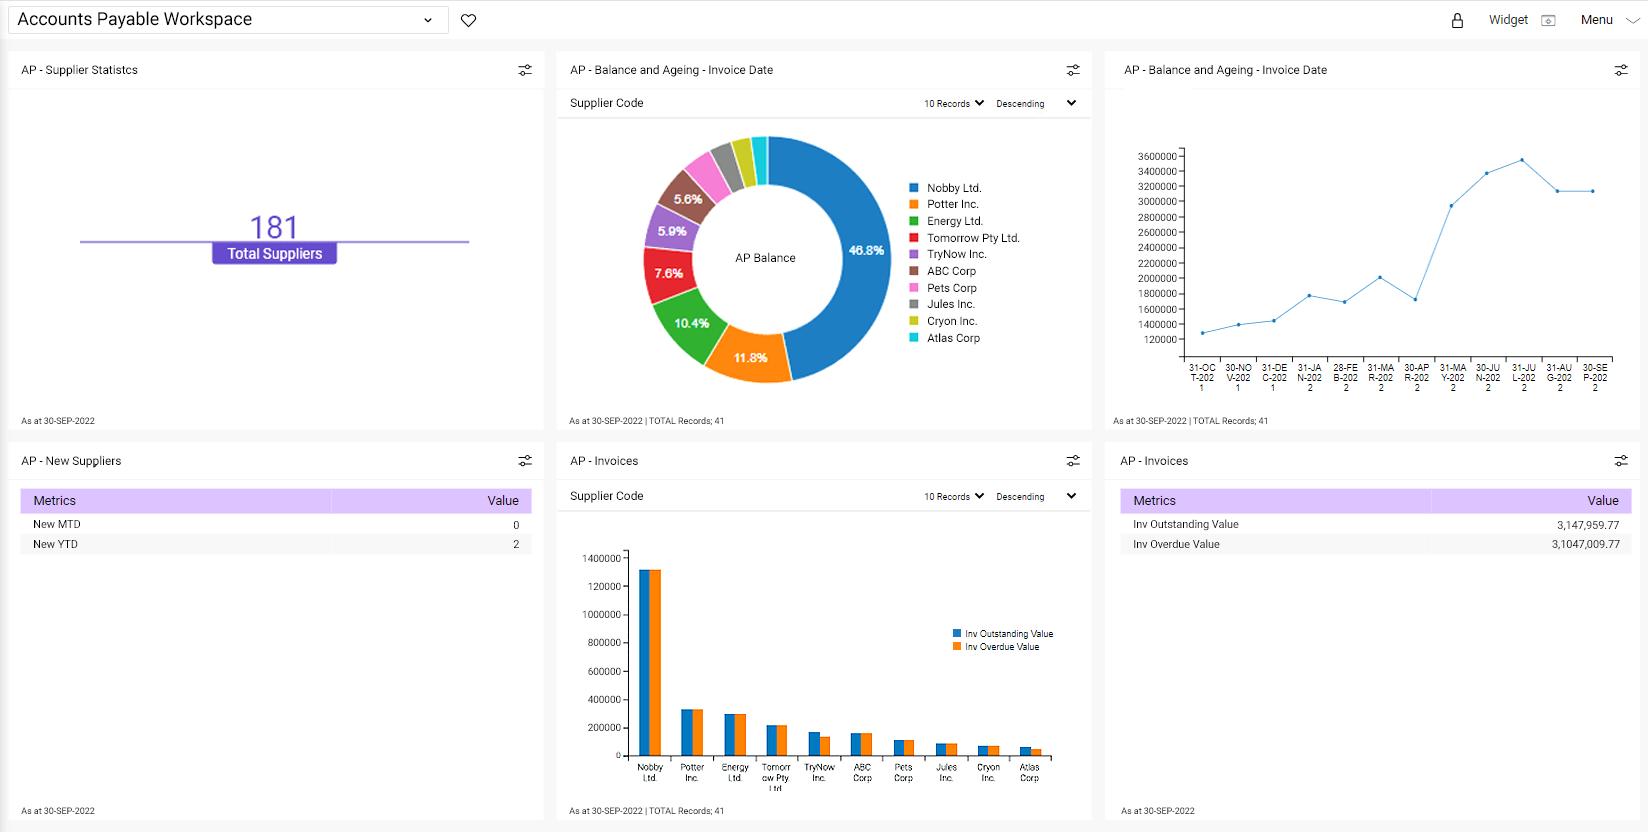This screenshot has width=1648, height=832.
Task: Click the Widget menu label
Action: pyautogui.click(x=1508, y=20)
